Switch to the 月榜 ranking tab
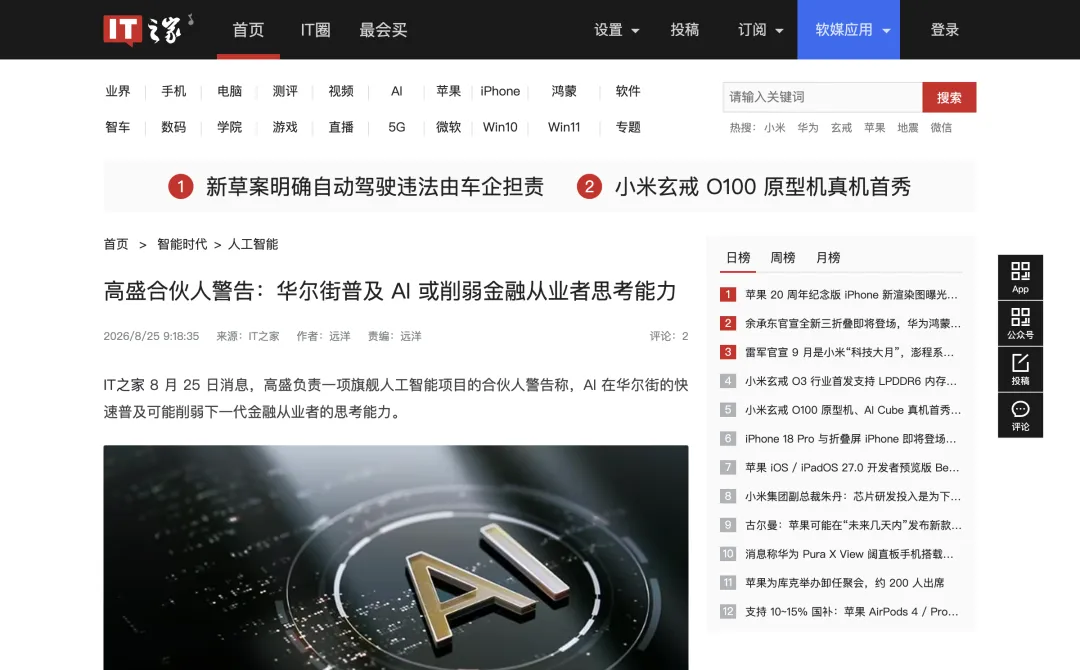Image resolution: width=1080 pixels, height=670 pixels. 828,258
